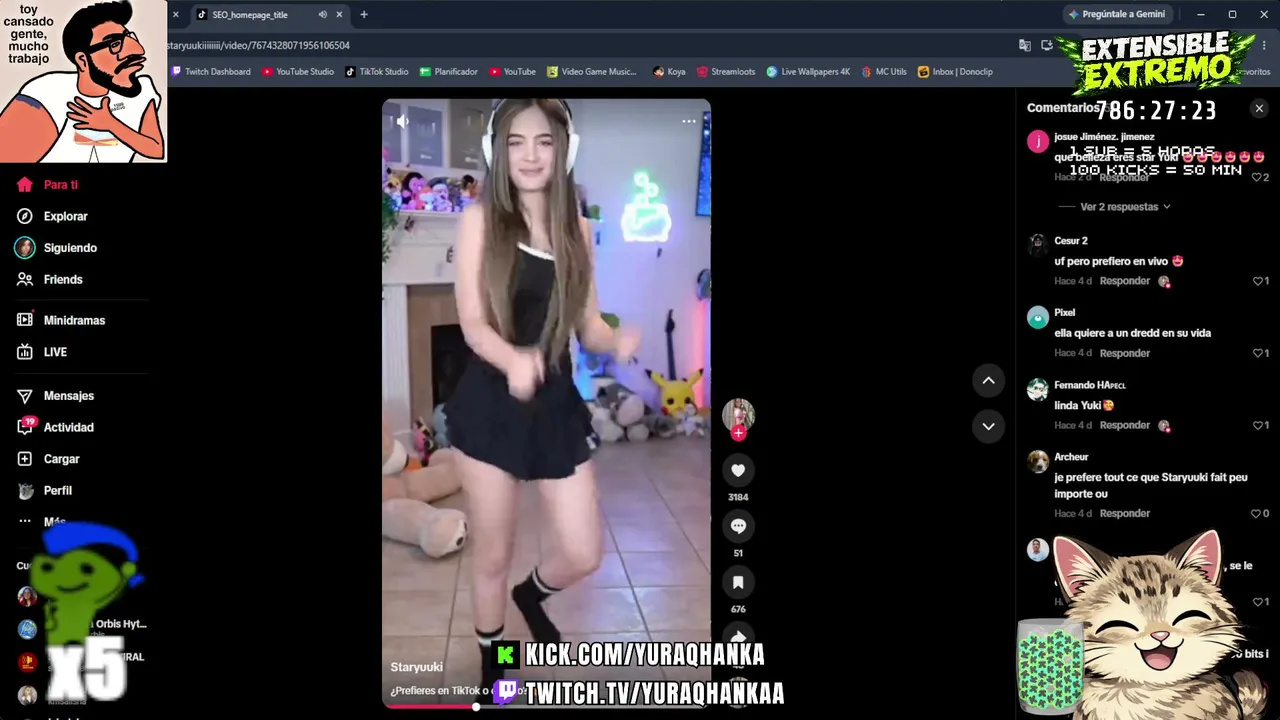This screenshot has width=1280, height=720.
Task: Click the translate page icon in the address bar
Action: pos(1025,45)
